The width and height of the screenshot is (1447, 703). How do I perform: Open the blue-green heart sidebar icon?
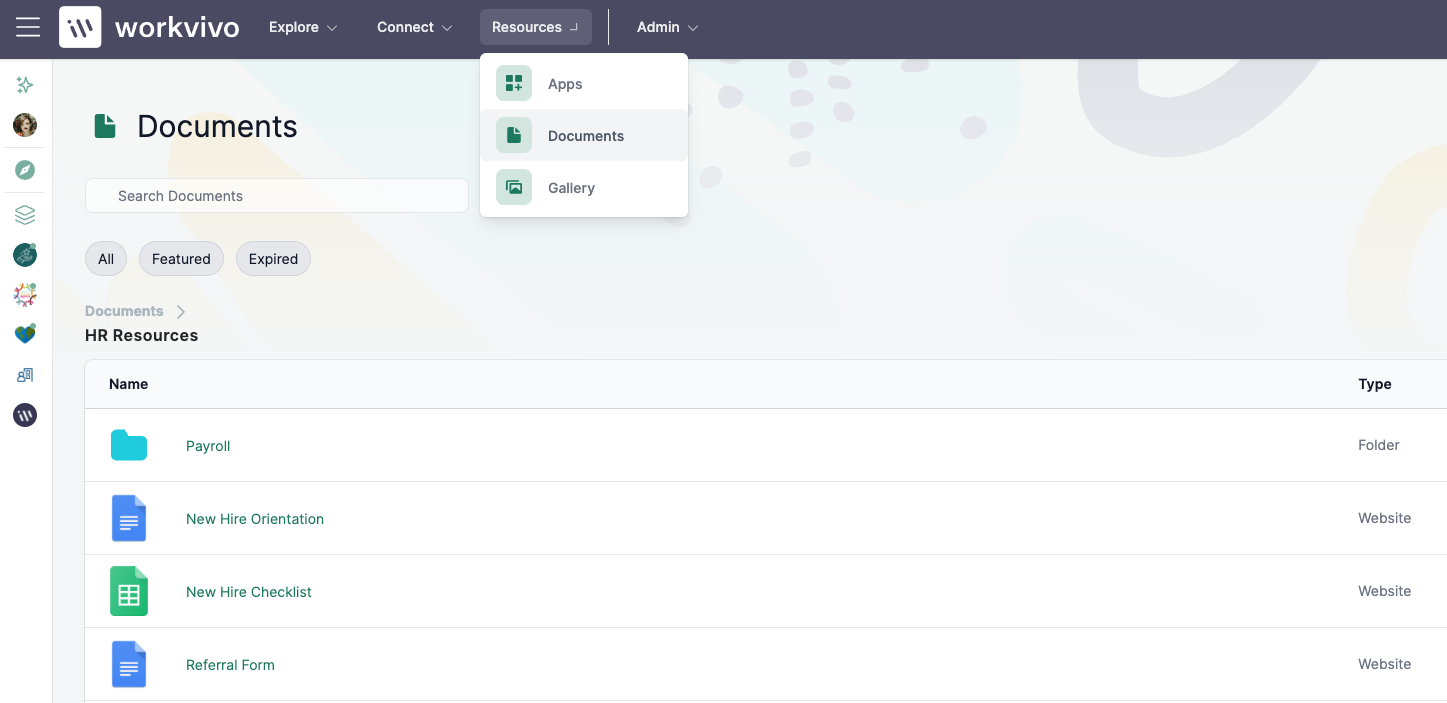[x=25, y=333]
